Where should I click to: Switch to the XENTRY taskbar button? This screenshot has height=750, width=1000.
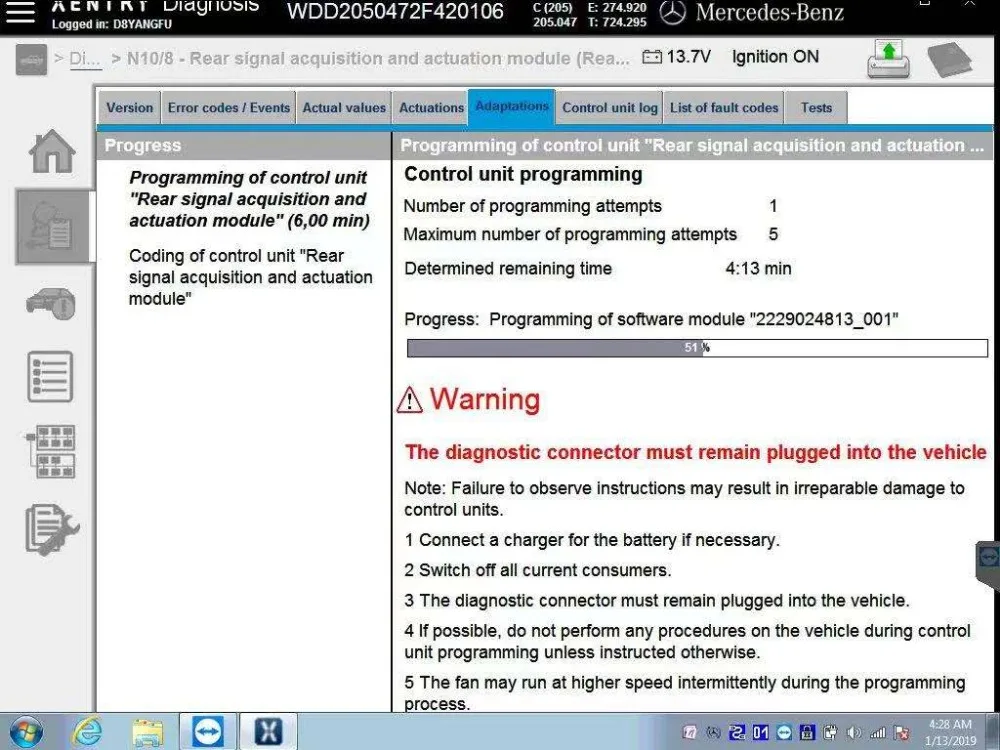(x=268, y=732)
